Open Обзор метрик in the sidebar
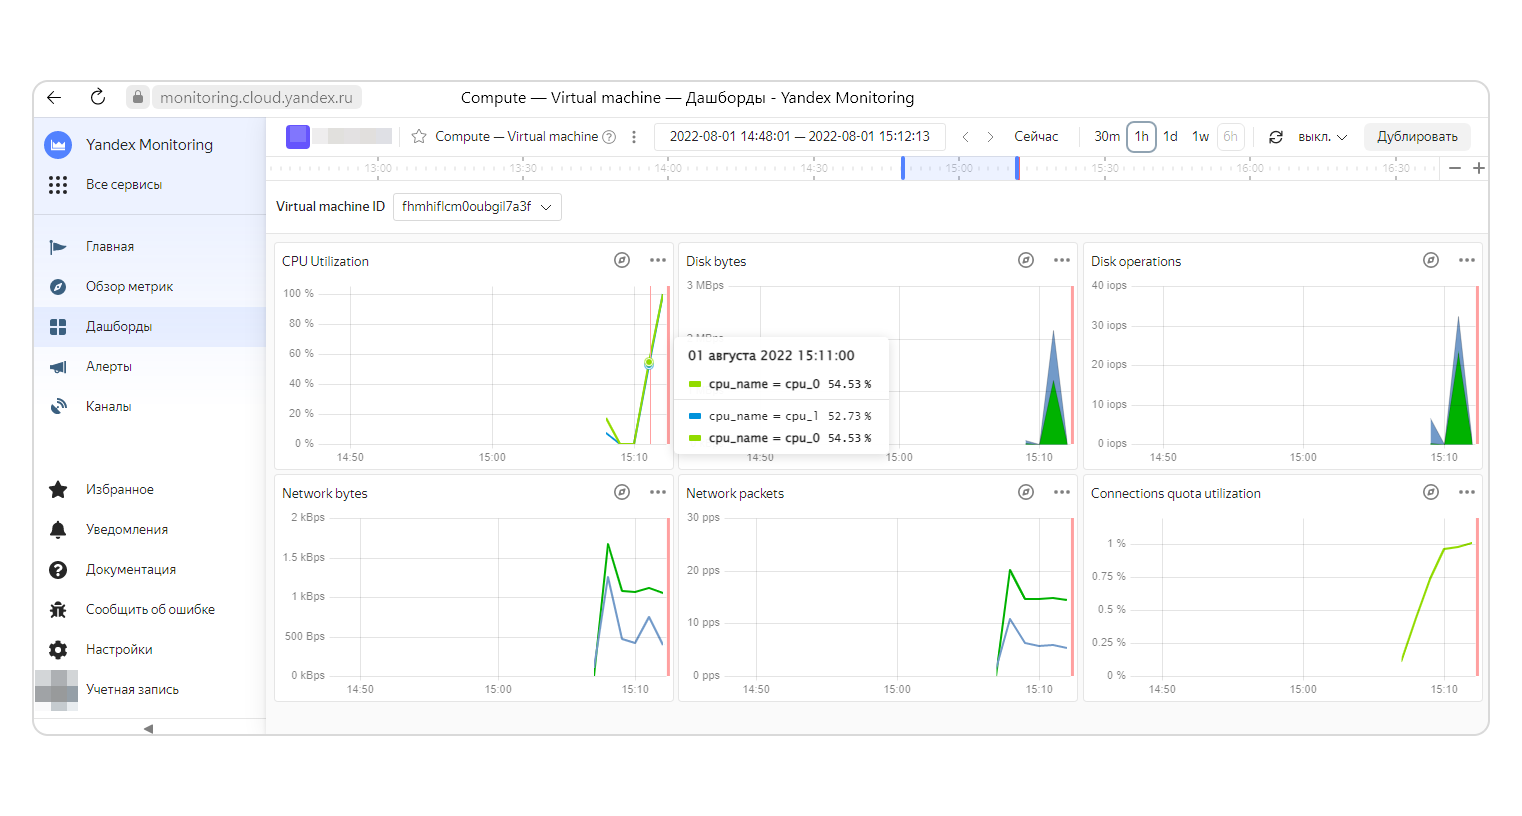1522x816 pixels. coord(150,287)
